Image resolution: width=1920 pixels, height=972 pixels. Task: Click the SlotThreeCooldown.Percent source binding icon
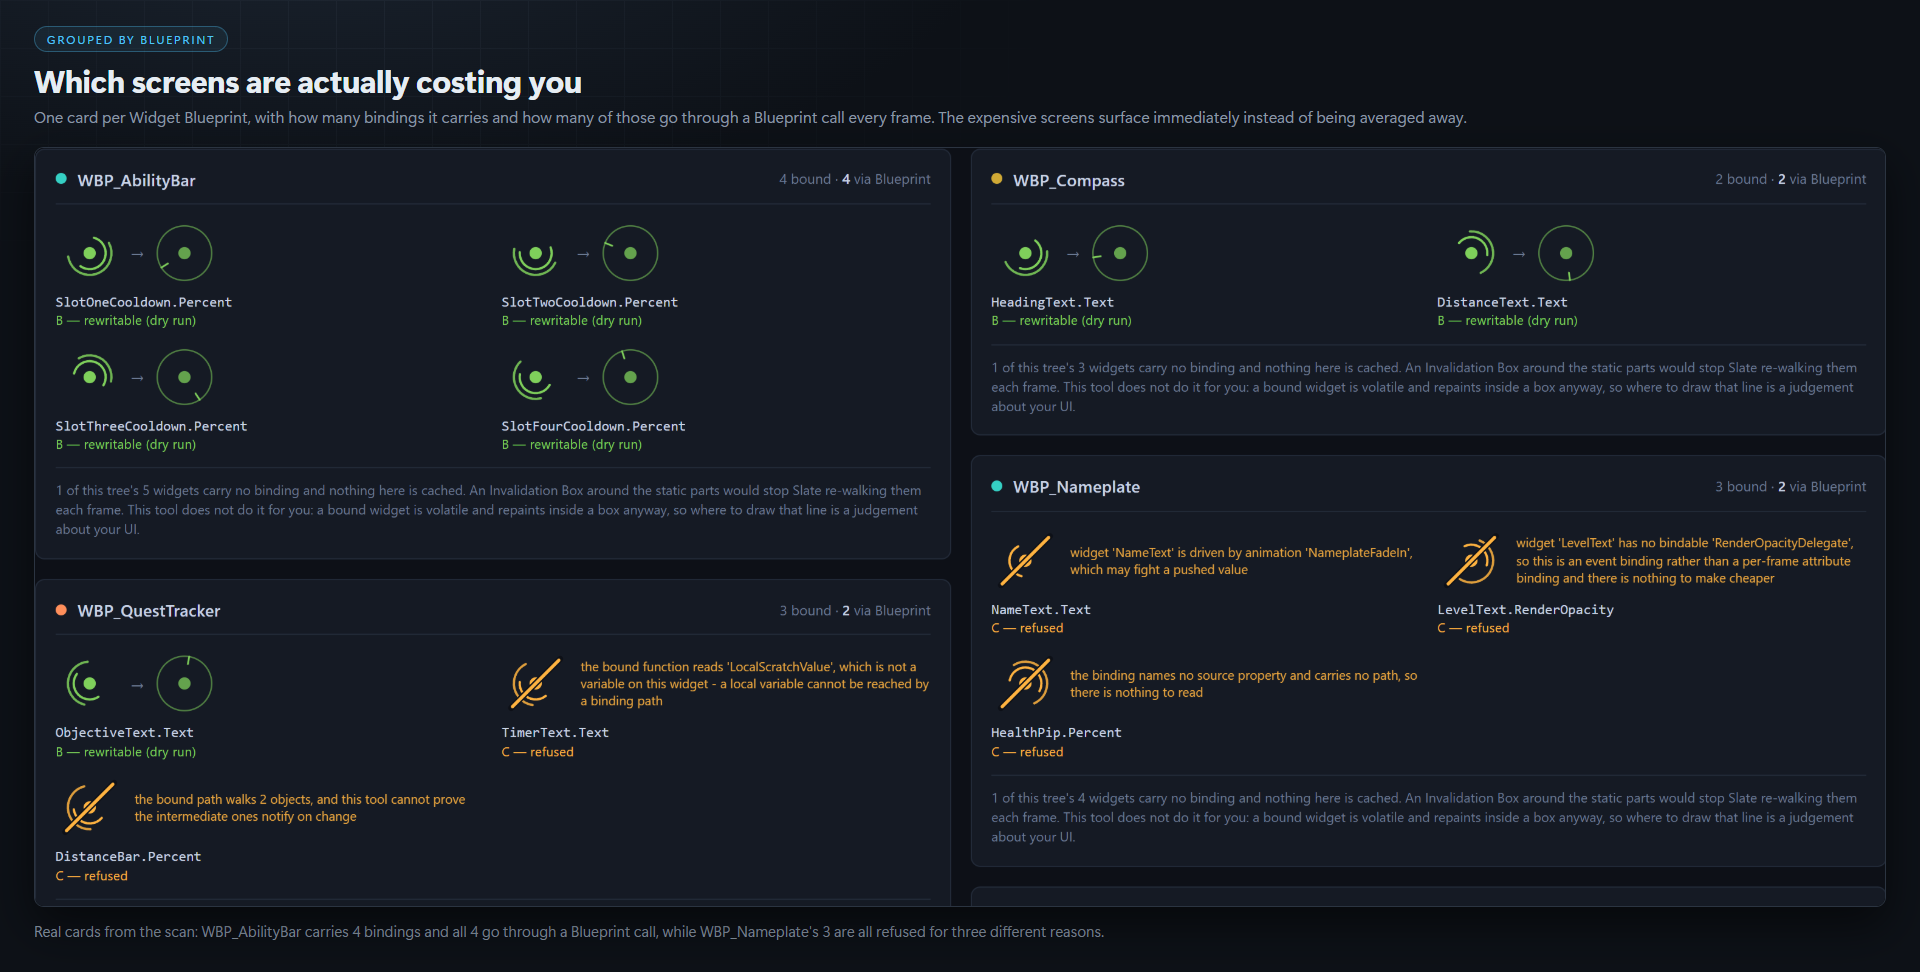89,377
